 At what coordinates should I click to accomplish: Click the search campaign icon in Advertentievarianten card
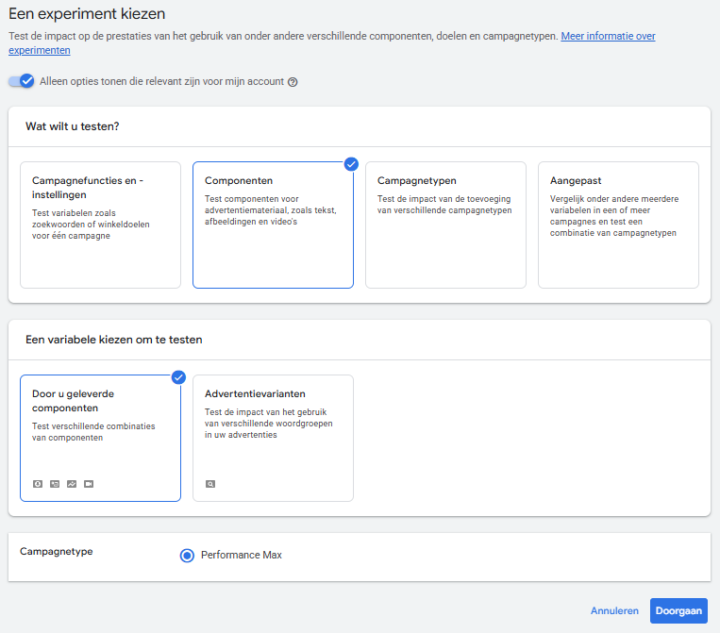point(210,484)
